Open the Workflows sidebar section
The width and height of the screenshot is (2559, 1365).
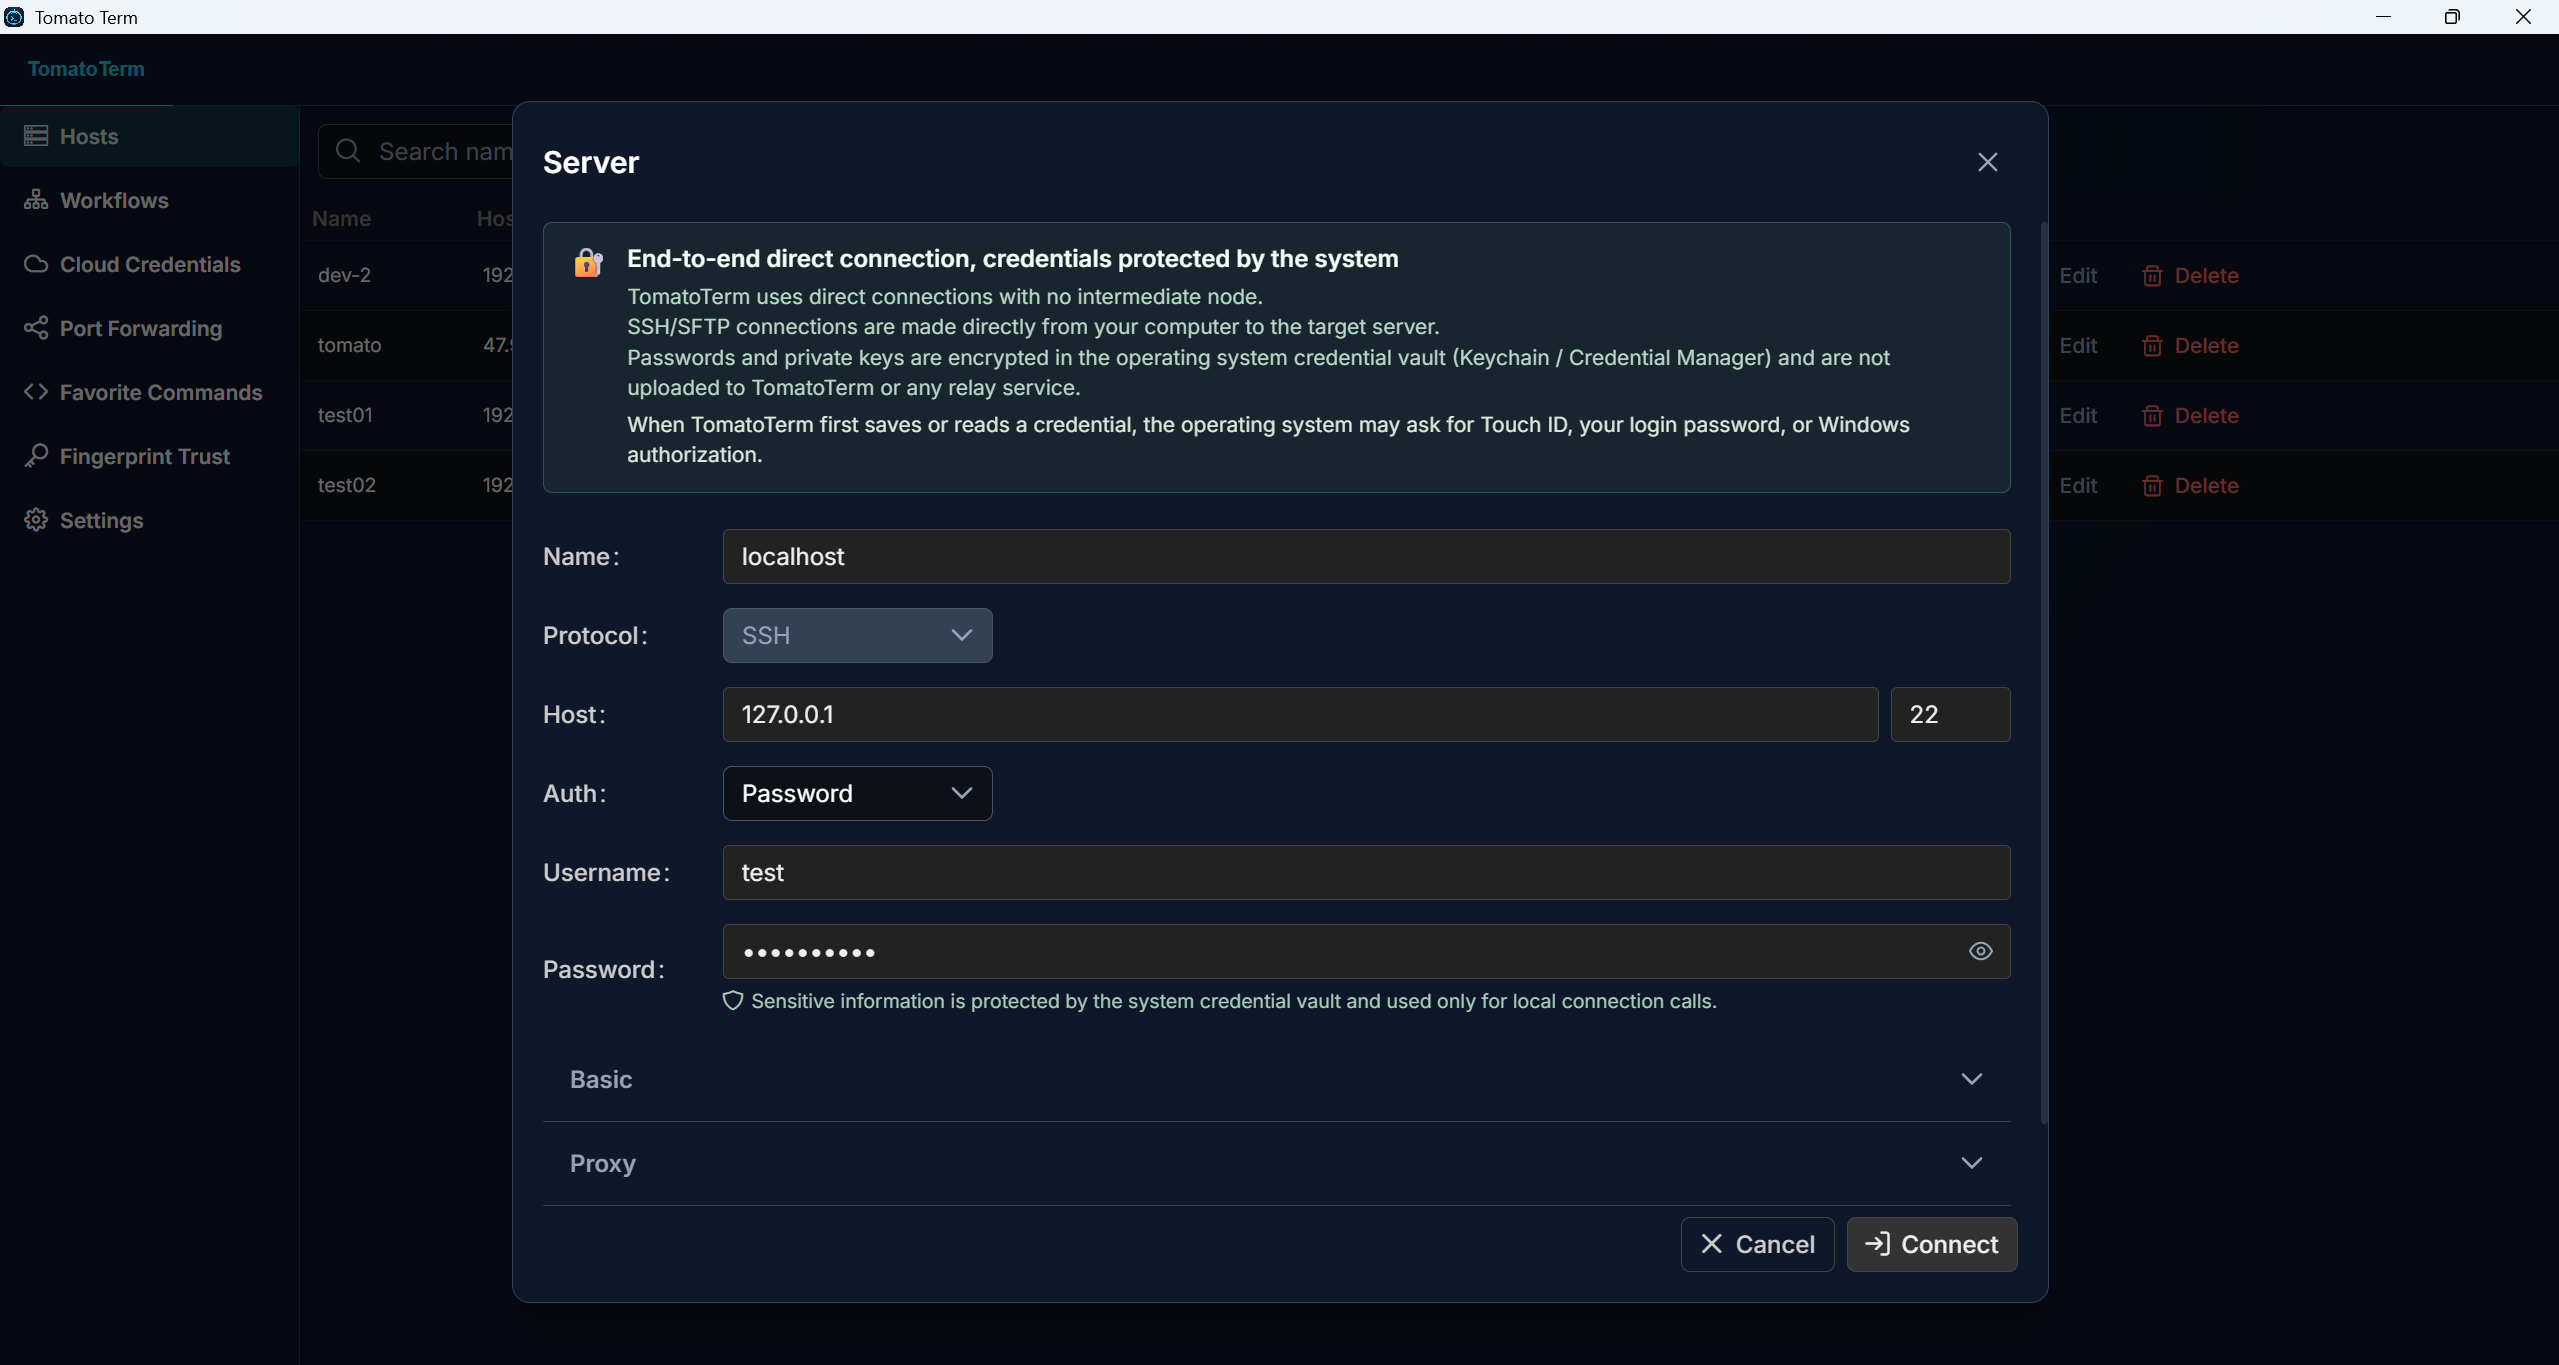pos(150,200)
